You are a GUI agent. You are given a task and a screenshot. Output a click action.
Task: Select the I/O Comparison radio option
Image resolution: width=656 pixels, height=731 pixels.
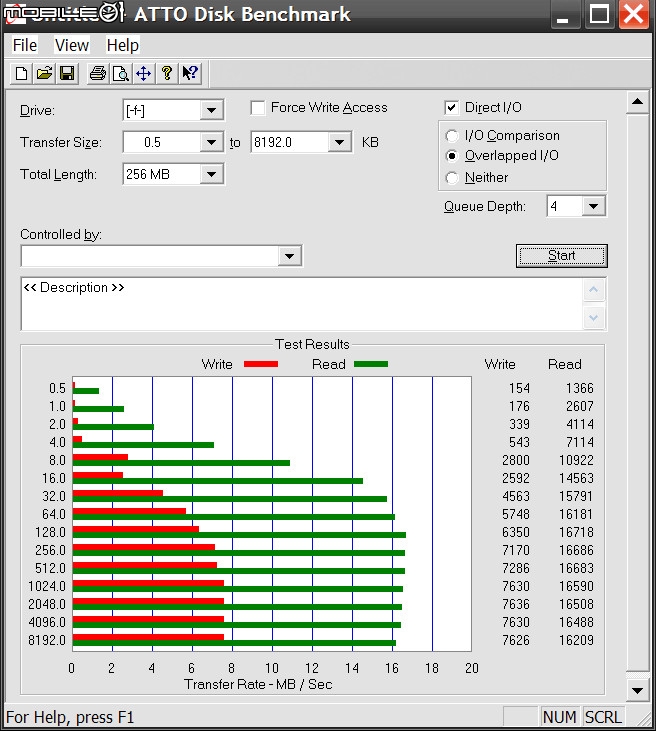click(451, 136)
